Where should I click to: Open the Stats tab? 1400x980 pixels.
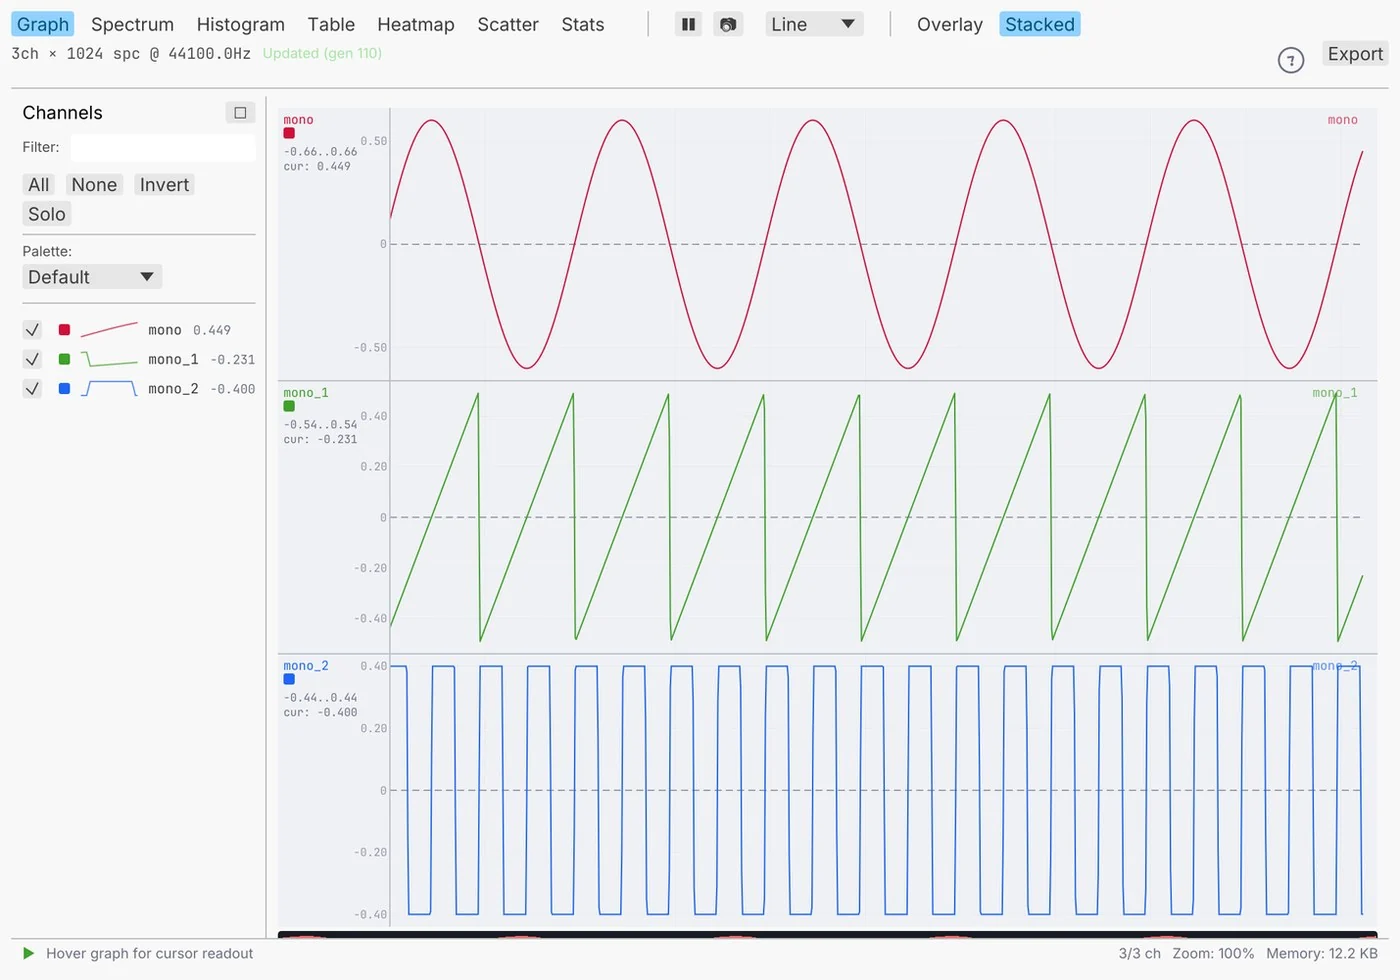(x=583, y=24)
